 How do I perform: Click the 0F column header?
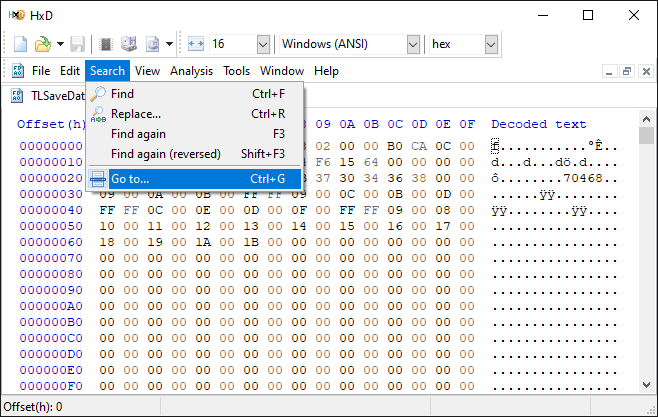467,124
